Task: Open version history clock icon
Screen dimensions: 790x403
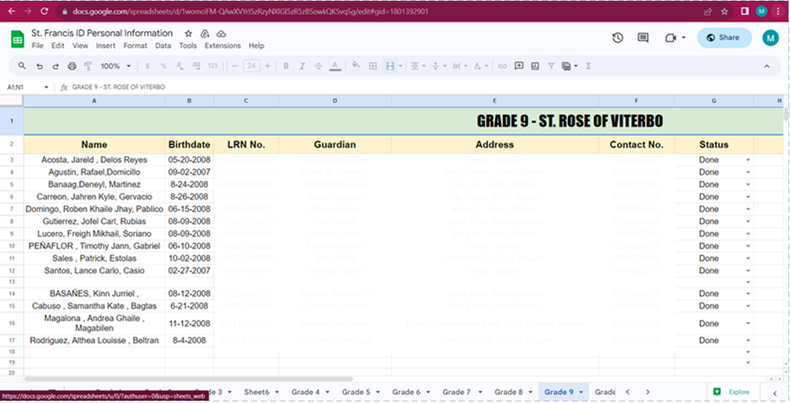Action: click(x=618, y=38)
